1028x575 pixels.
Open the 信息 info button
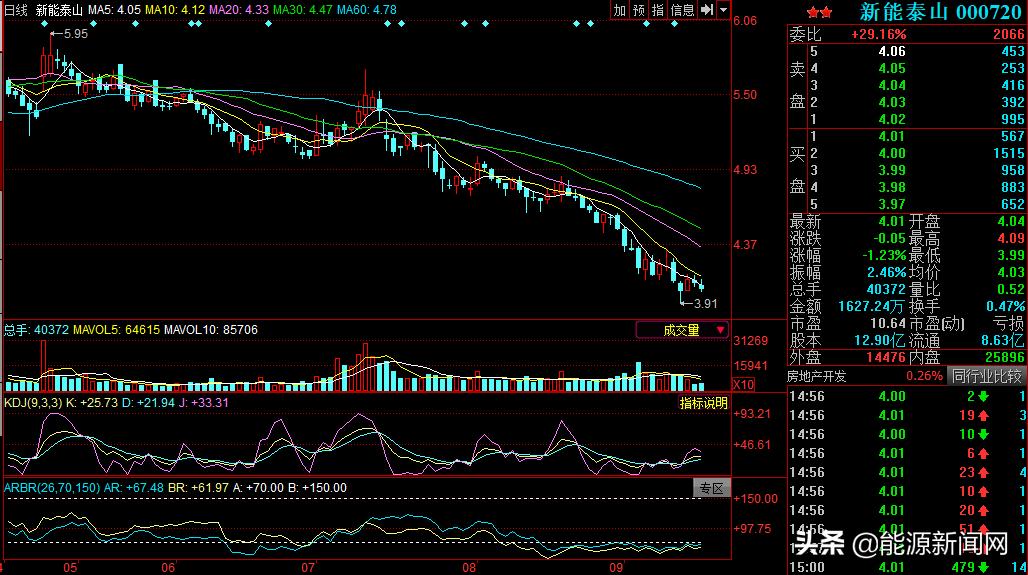pos(682,10)
